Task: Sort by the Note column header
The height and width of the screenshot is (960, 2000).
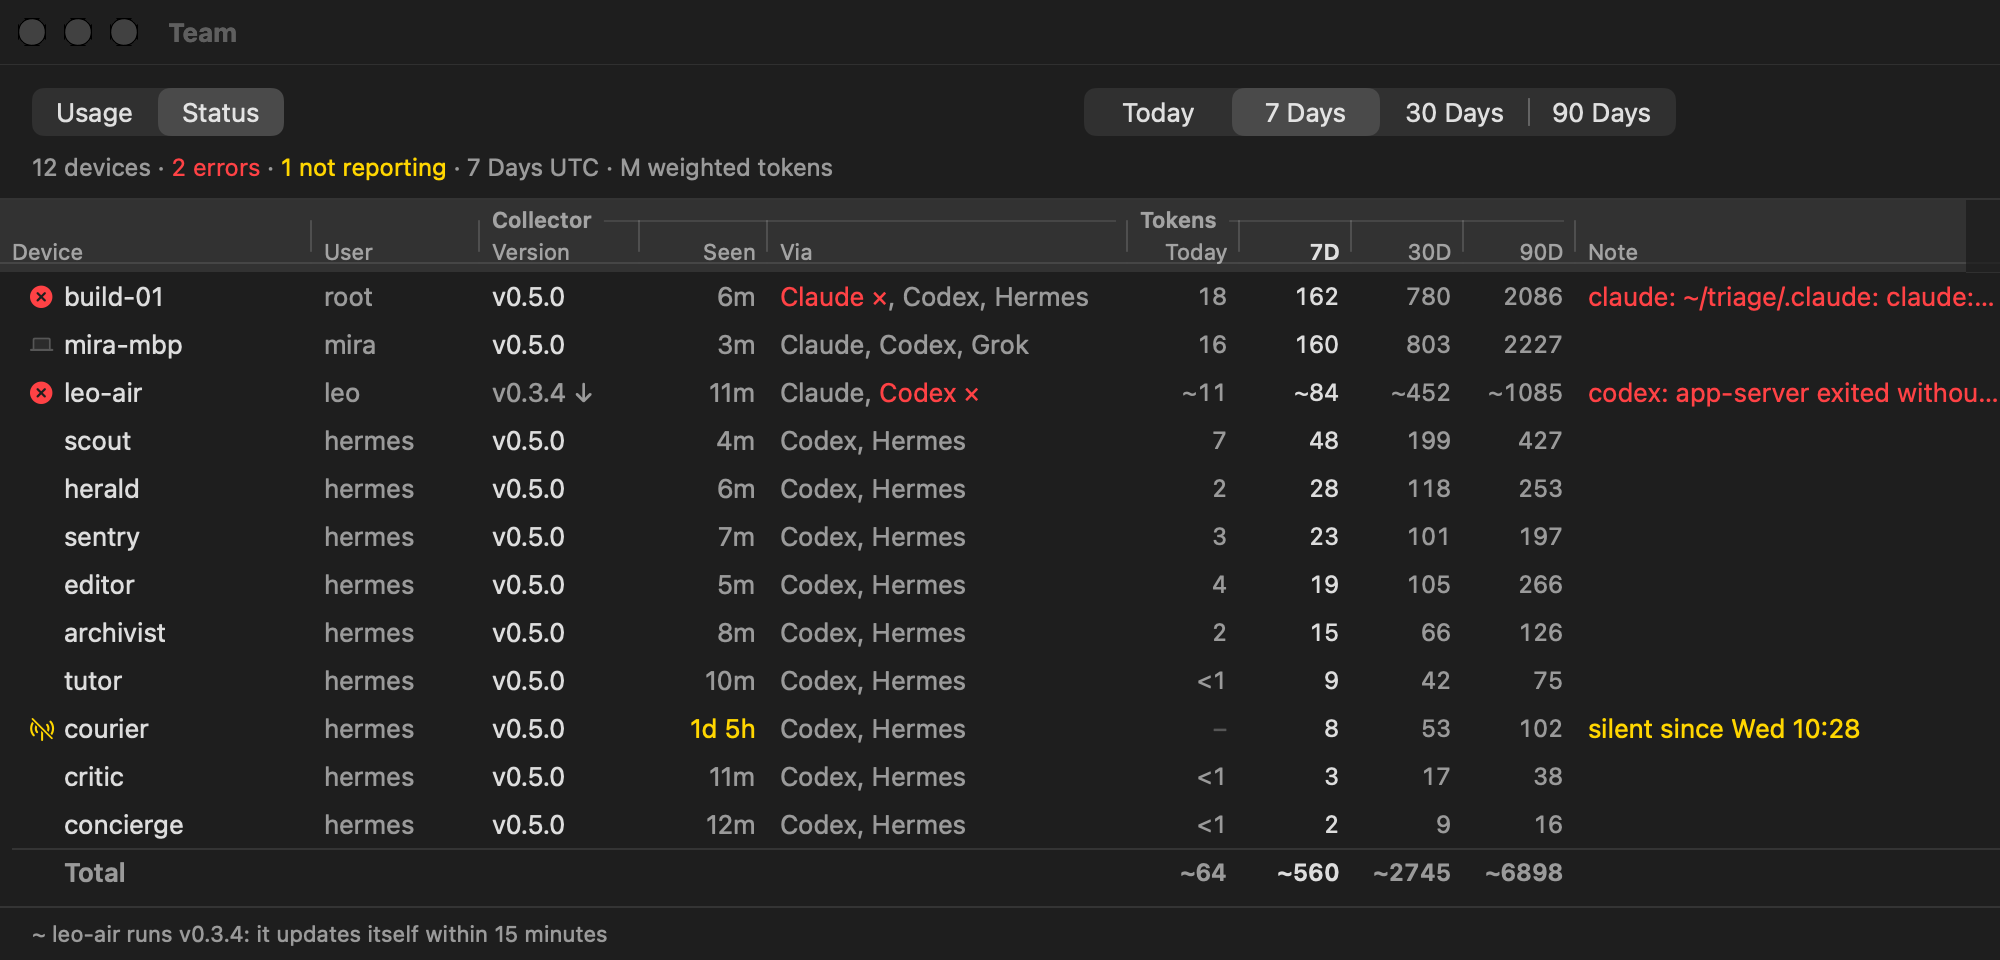Action: click(x=1613, y=252)
